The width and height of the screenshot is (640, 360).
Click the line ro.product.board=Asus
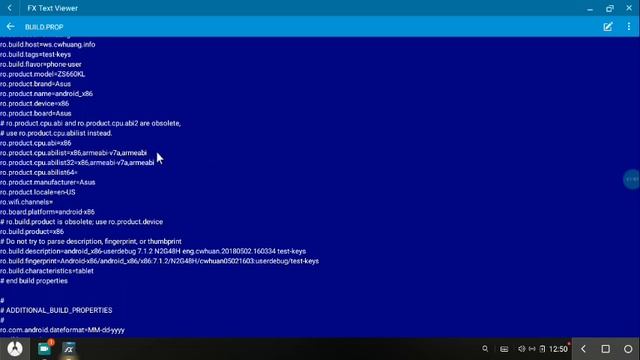(36, 113)
